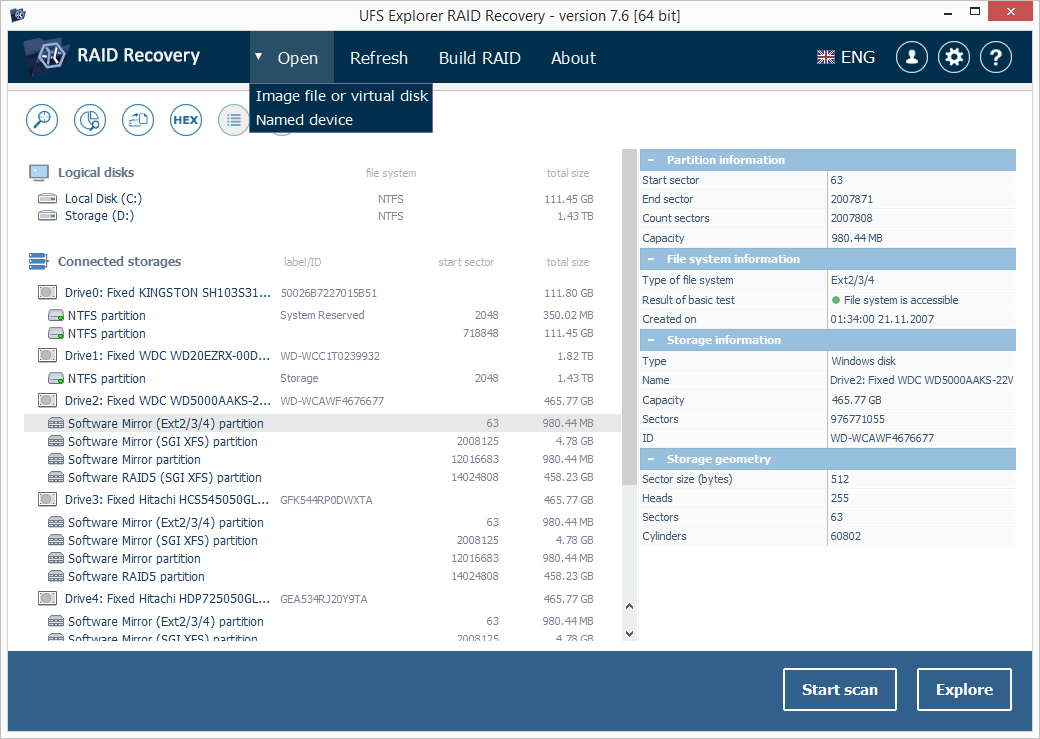The width and height of the screenshot is (1040, 739).
Task: Open the HEX viewer icon
Action: (186, 120)
